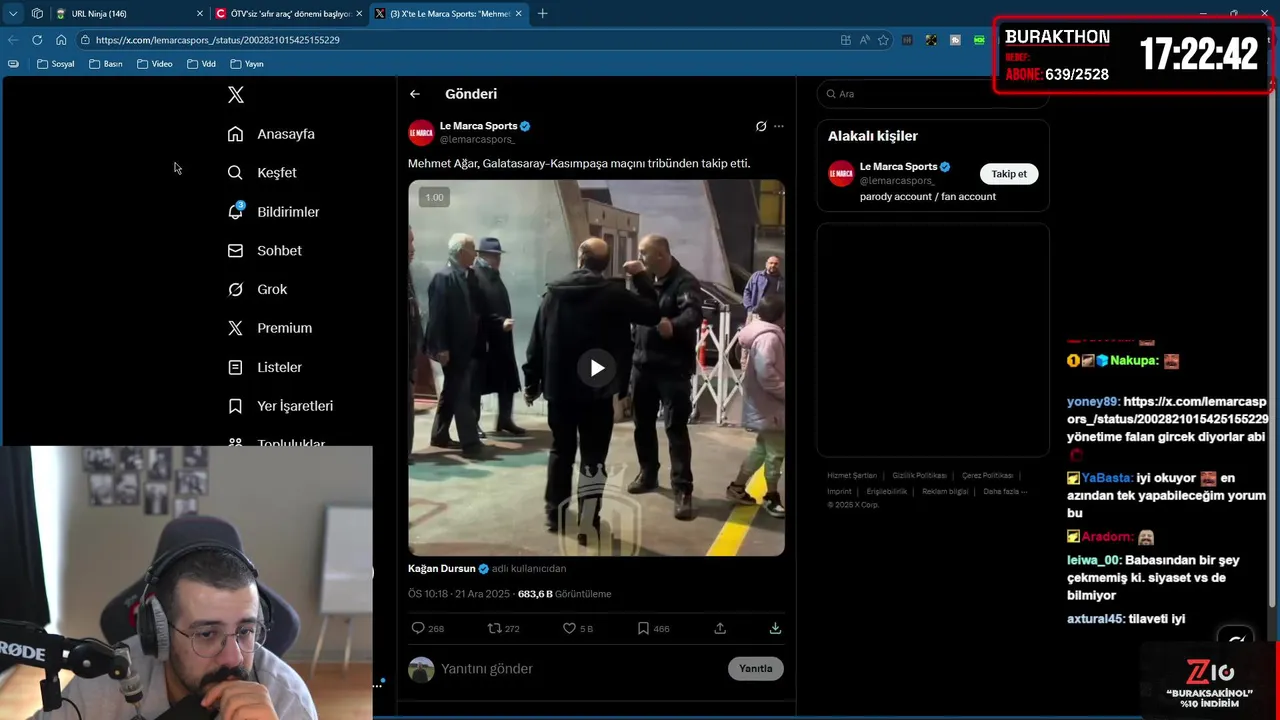Viewport: 1280px width, 720px height.
Task: Open the Yayın bookmarks folder
Action: tap(247, 64)
